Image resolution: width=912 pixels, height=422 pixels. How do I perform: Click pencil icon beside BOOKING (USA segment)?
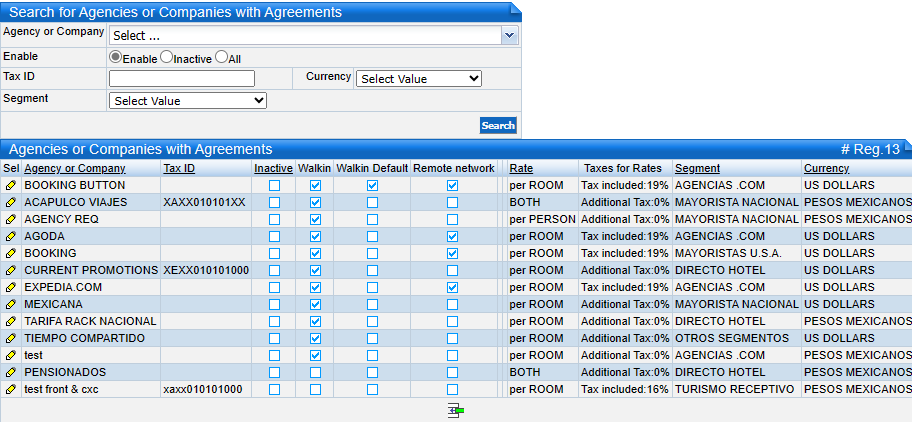click(x=10, y=253)
